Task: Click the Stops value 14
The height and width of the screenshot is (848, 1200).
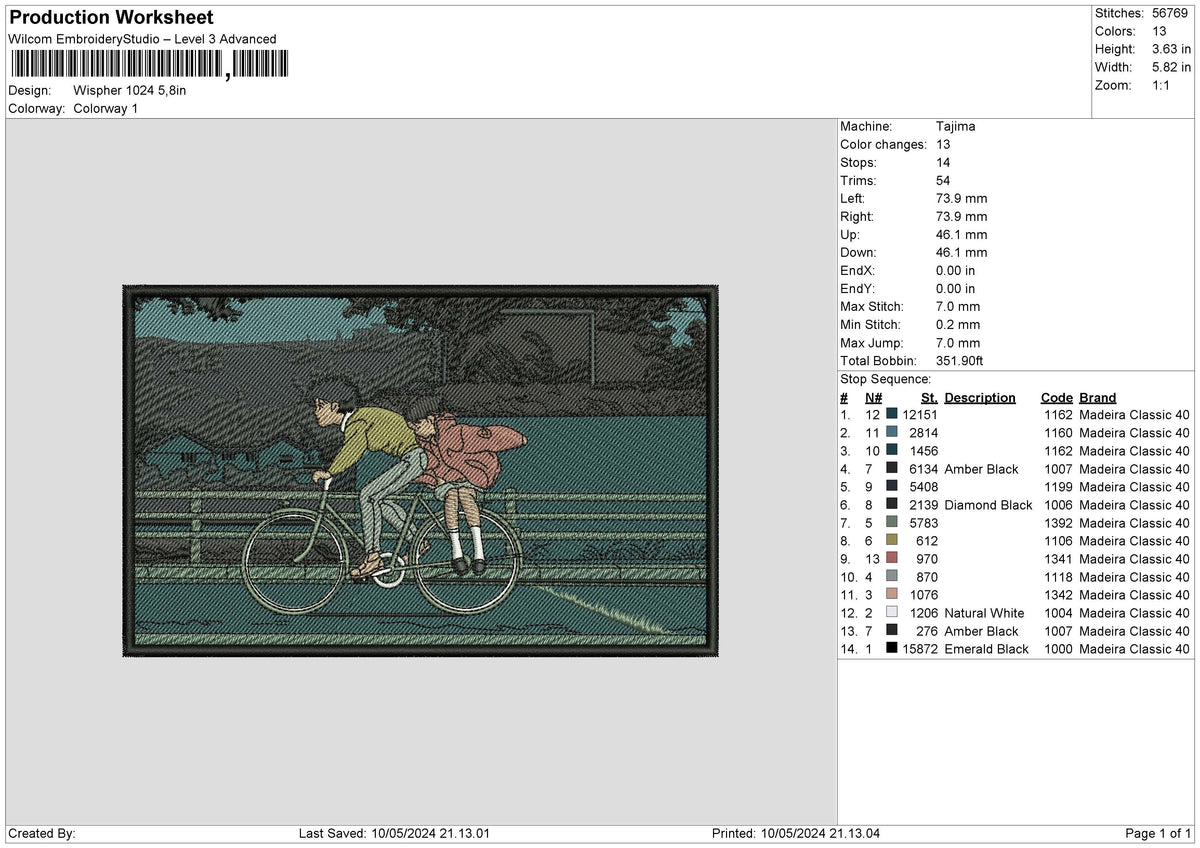Action: coord(944,162)
